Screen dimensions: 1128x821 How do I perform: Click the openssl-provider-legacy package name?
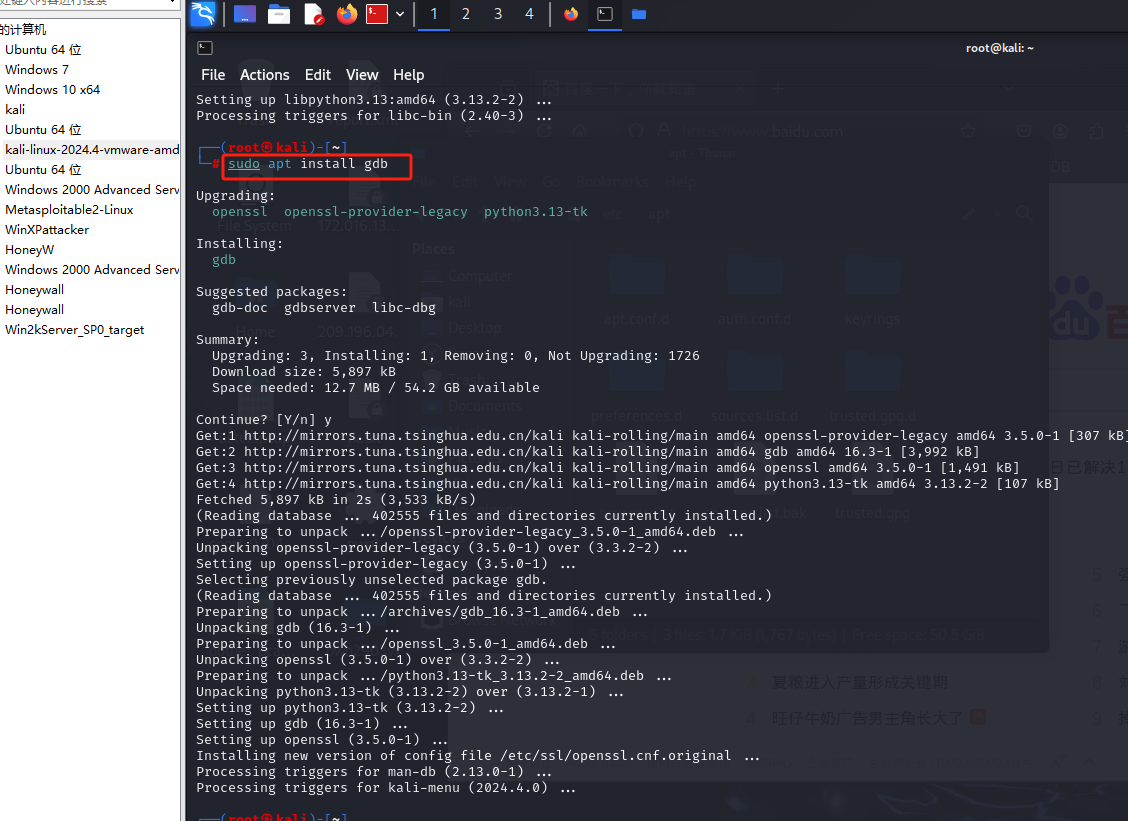pos(376,212)
